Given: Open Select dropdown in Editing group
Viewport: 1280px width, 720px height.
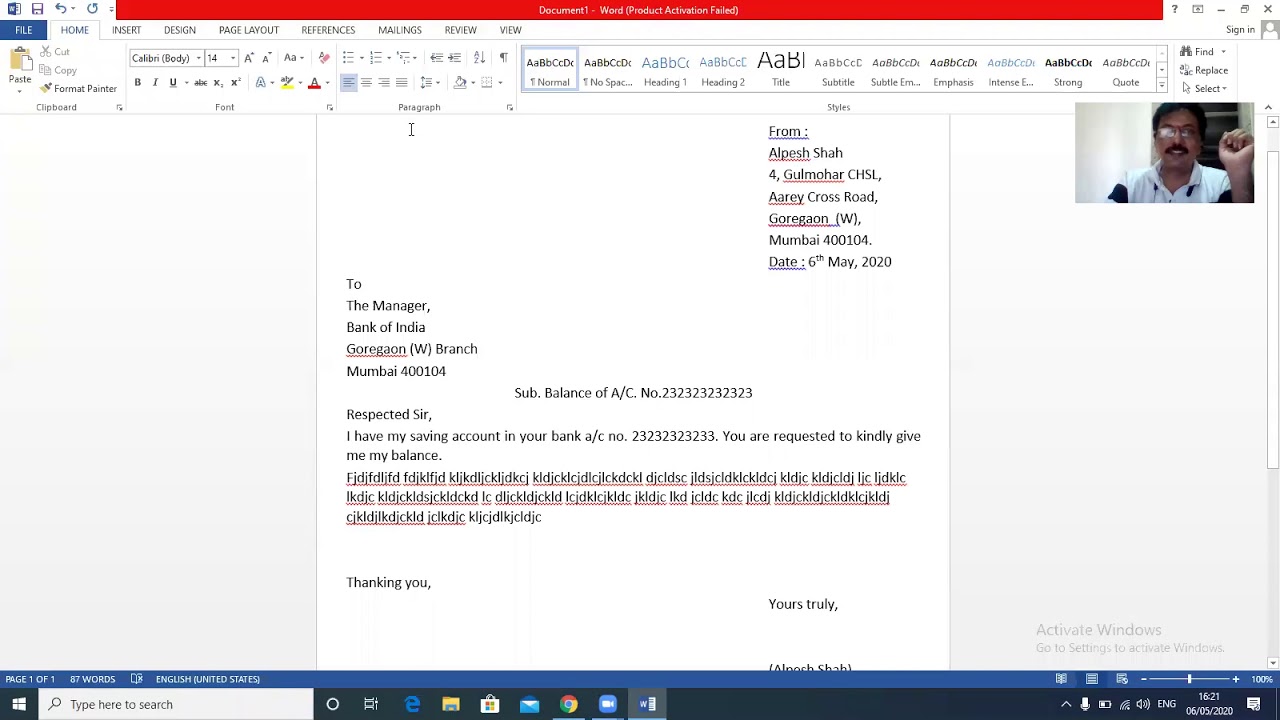Looking at the screenshot, I should (1207, 89).
